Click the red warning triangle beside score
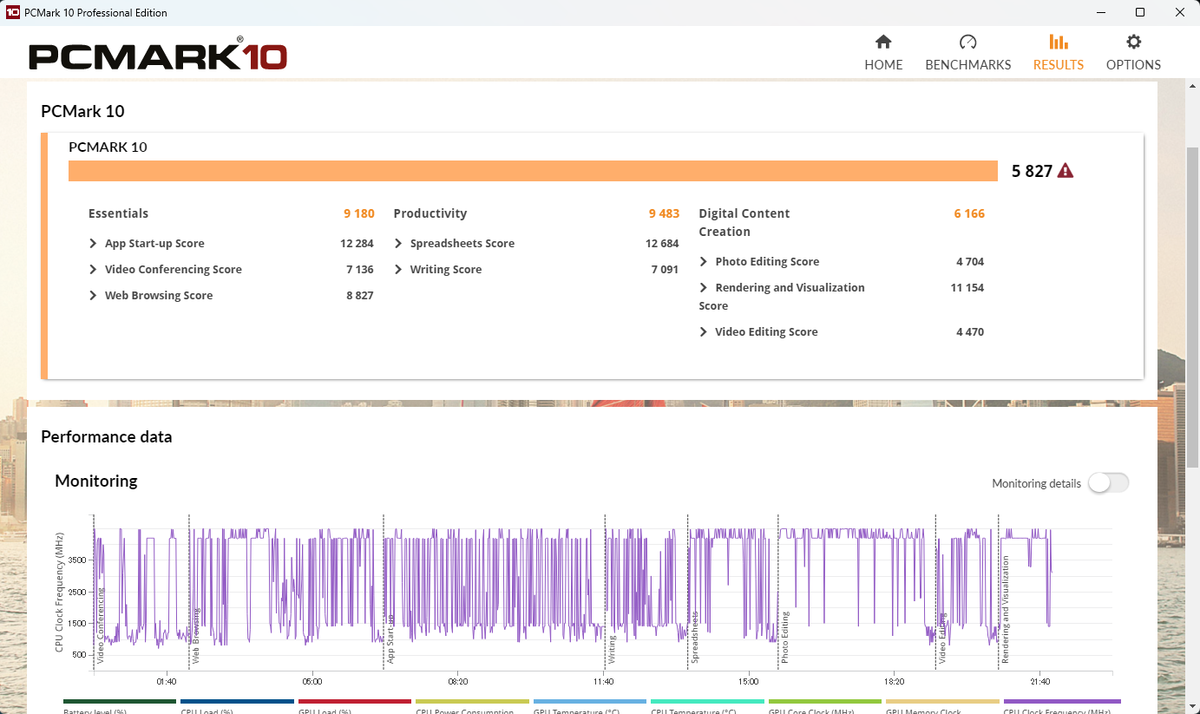This screenshot has height=714, width=1200. pos(1065,171)
